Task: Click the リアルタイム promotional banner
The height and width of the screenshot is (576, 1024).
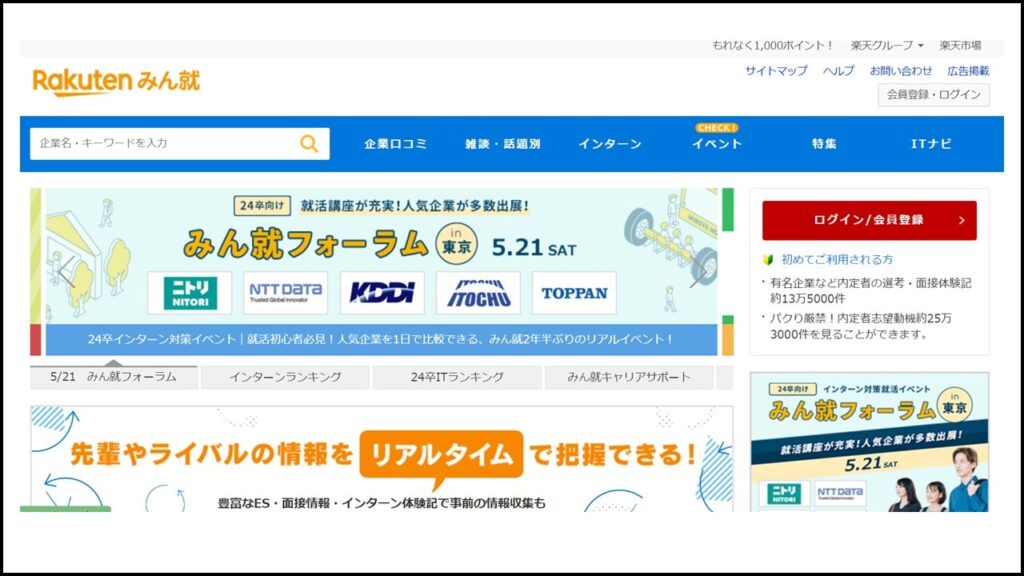Action: (x=381, y=458)
